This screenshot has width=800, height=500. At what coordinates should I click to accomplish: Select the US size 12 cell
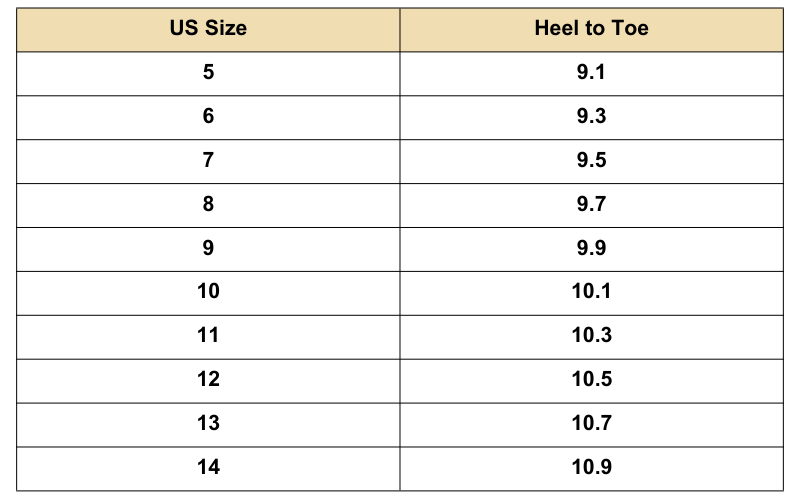[x=208, y=379]
